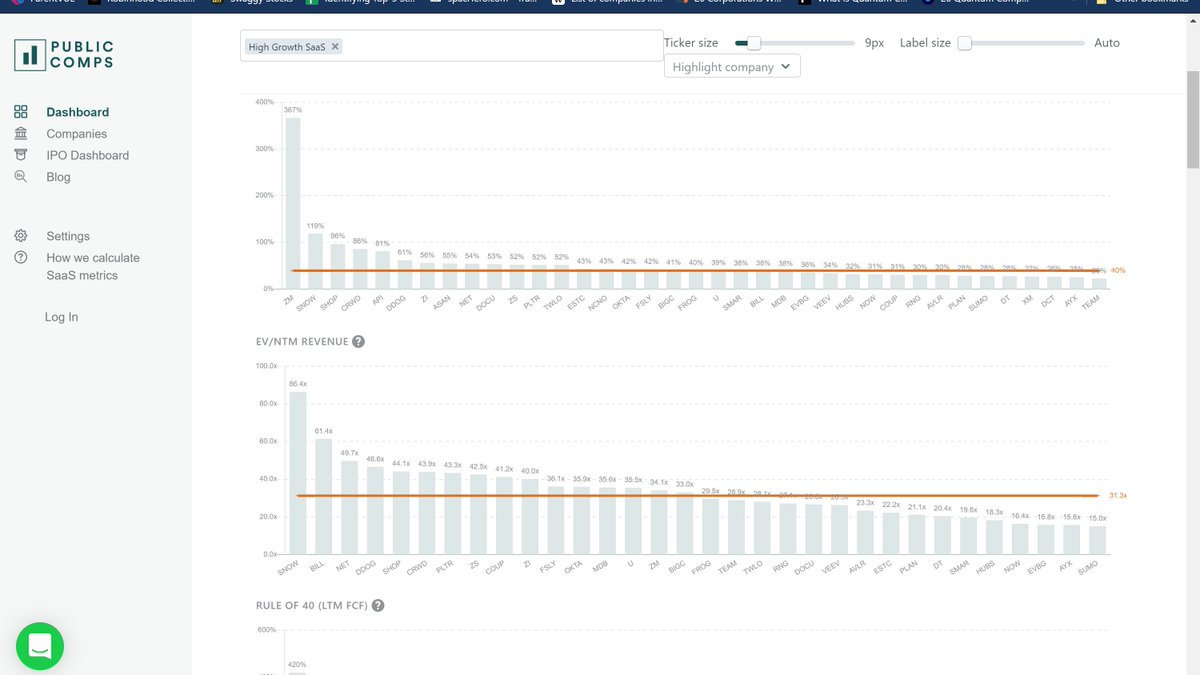Image resolution: width=1200 pixels, height=675 pixels.
Task: Open the Highlight company dropdown
Action: pos(732,67)
